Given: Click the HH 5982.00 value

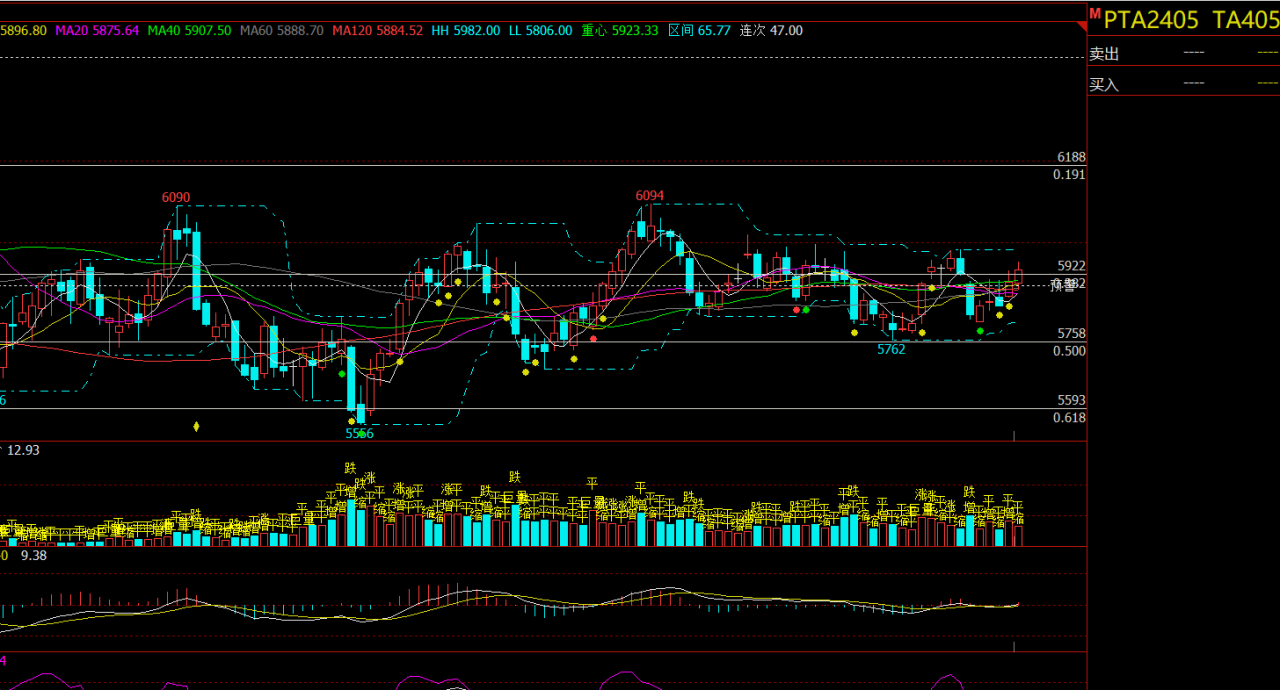Looking at the screenshot, I should tap(466, 31).
